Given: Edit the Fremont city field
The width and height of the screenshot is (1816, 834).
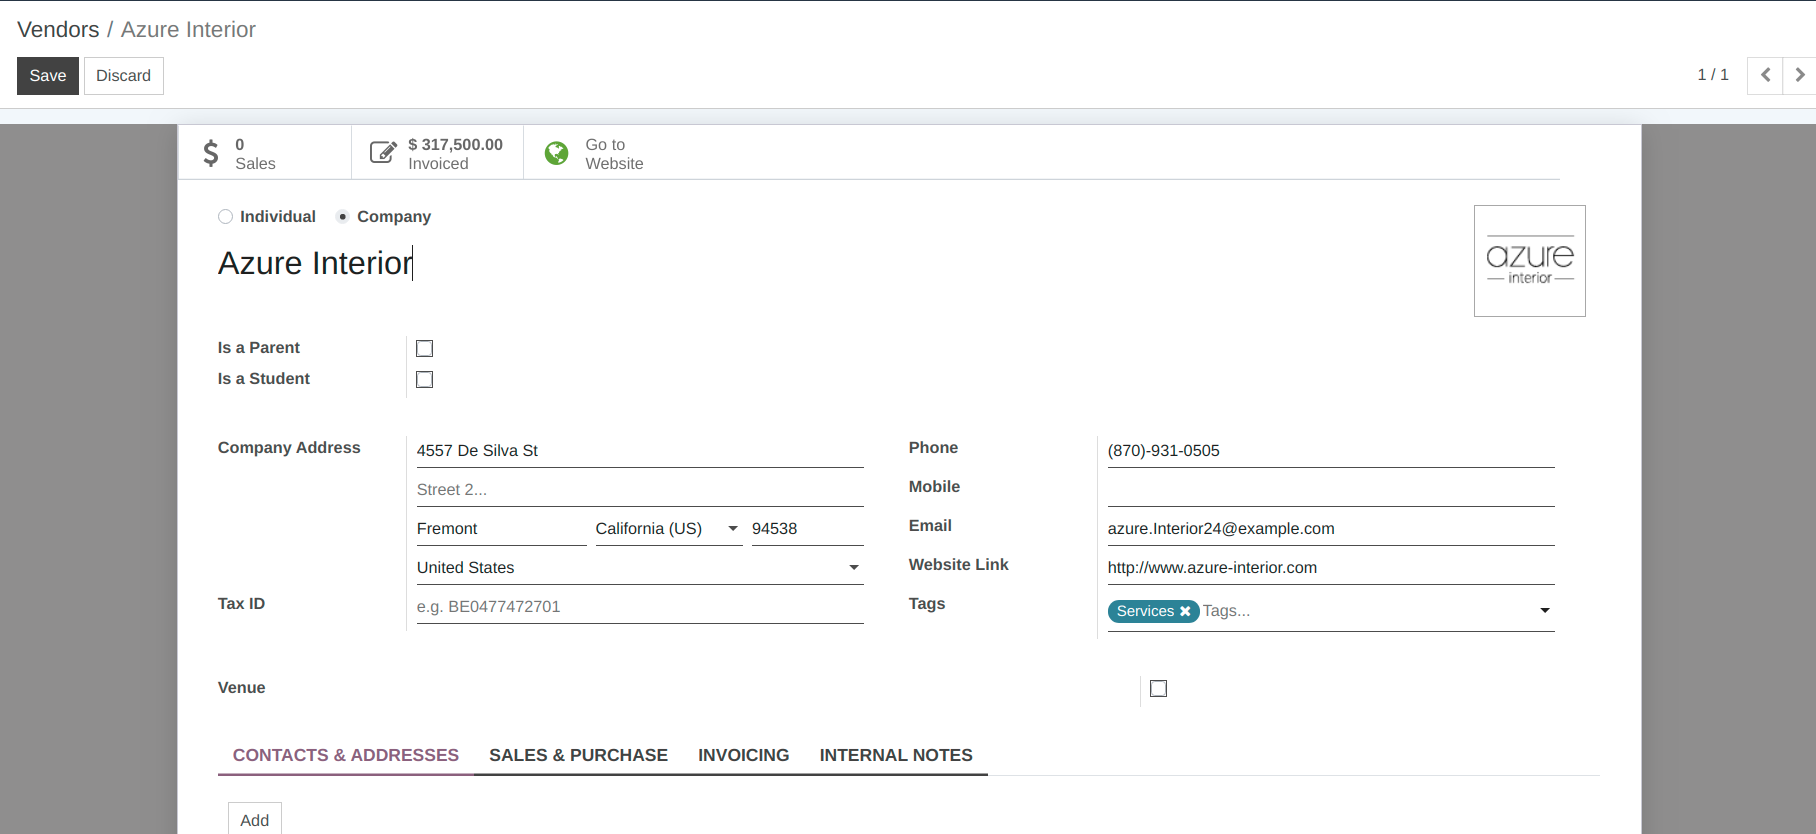Looking at the screenshot, I should click(501, 529).
